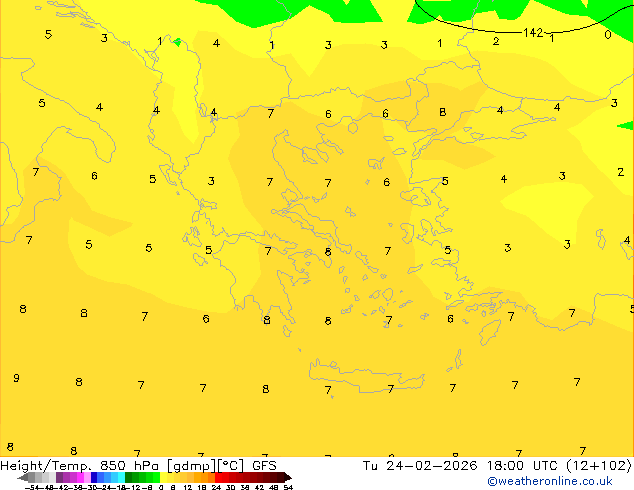Screen dimensions: 634x490
Task: Pick the cyan legend color near -18
Action: point(121,477)
